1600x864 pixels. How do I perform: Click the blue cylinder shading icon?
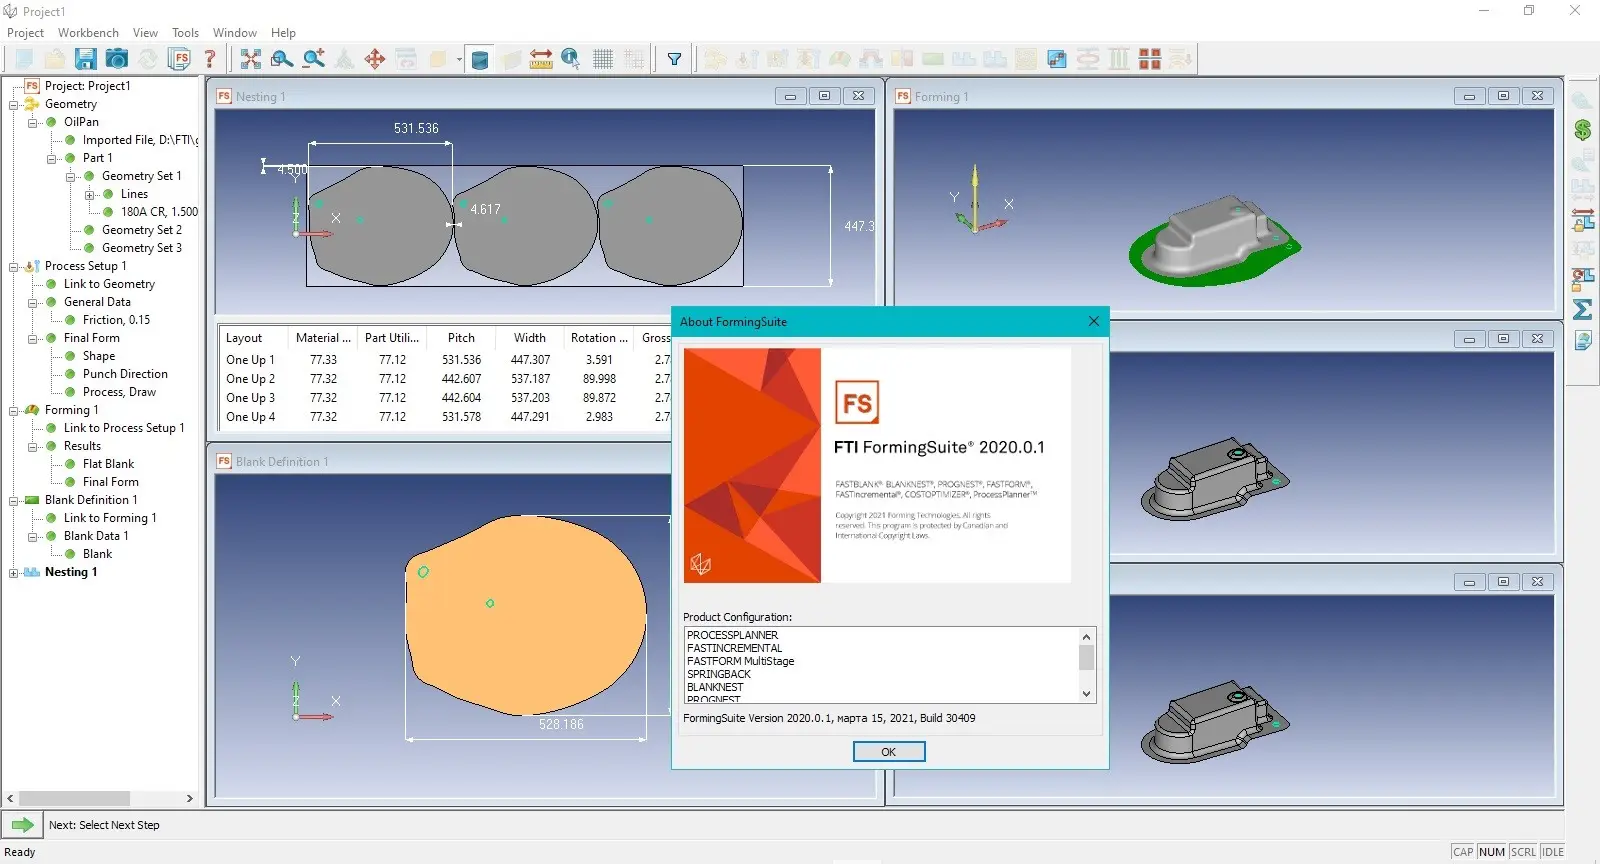pos(480,59)
